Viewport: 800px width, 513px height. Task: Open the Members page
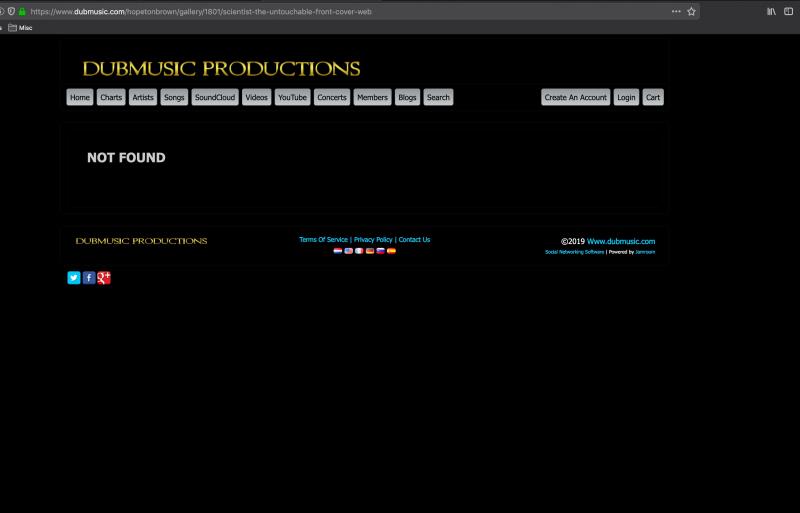click(x=372, y=97)
